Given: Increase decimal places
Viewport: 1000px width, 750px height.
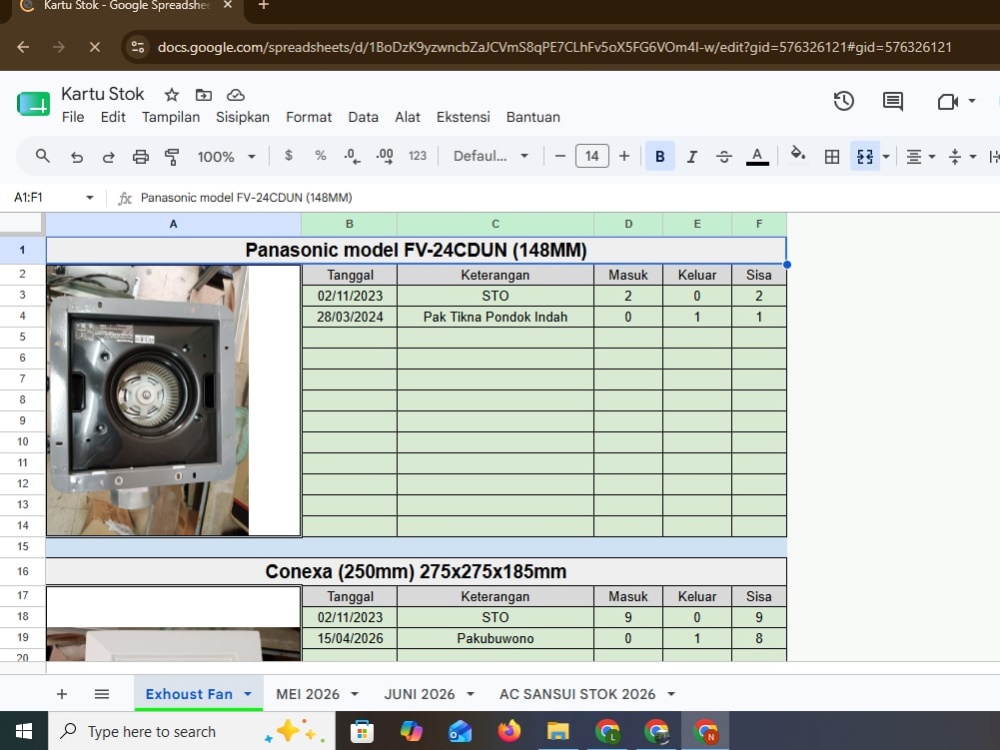Looking at the screenshot, I should pyautogui.click(x=385, y=156).
